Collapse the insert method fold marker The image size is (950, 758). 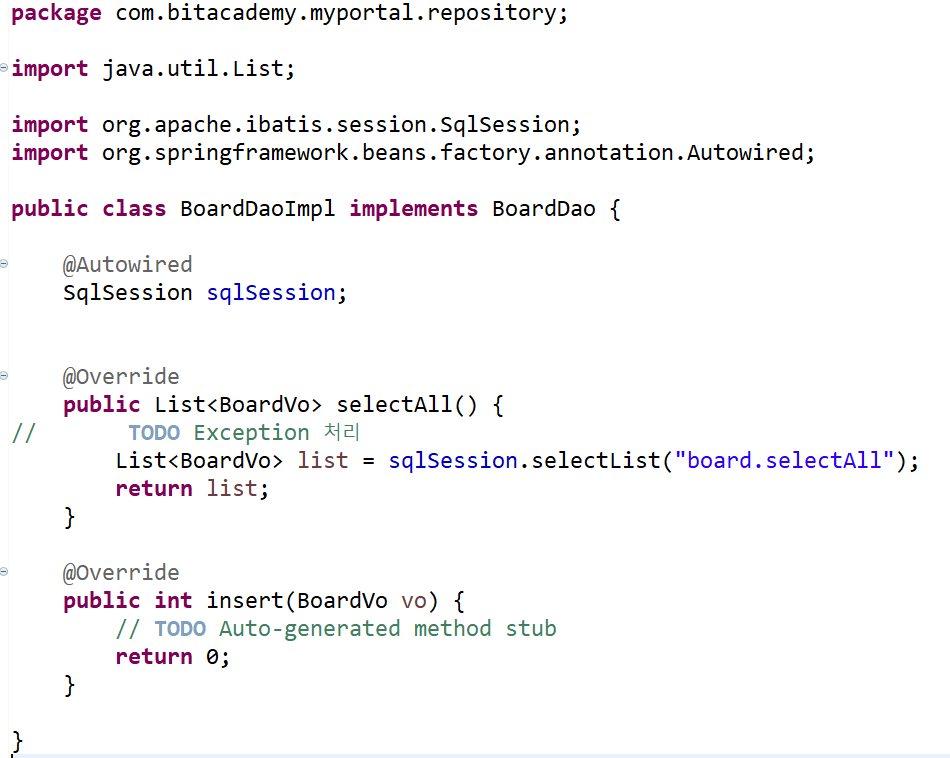pos(4,571)
